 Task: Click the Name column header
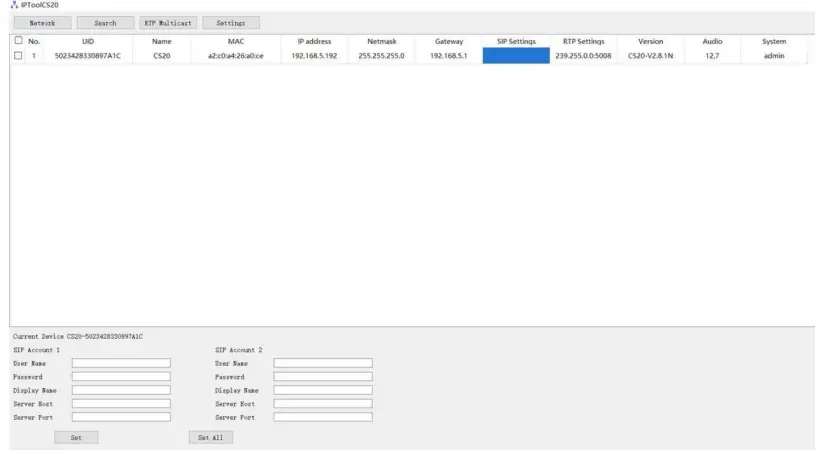pos(162,41)
